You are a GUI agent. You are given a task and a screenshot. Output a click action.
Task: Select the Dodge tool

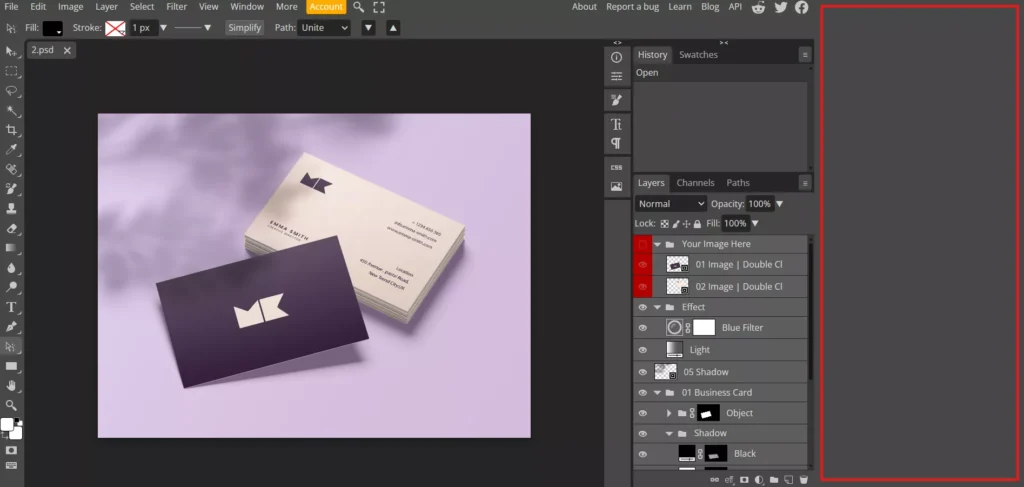(x=11, y=287)
